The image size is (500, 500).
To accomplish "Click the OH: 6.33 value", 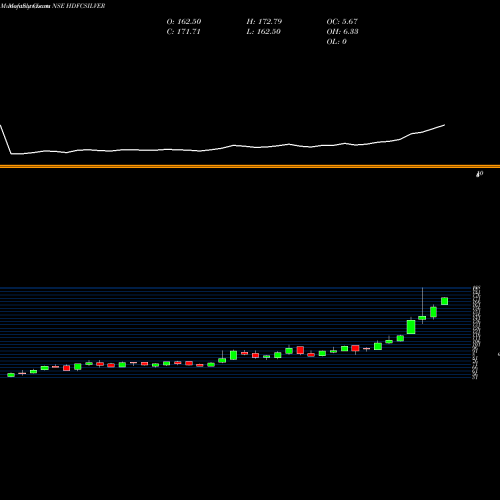I will [x=342, y=31].
